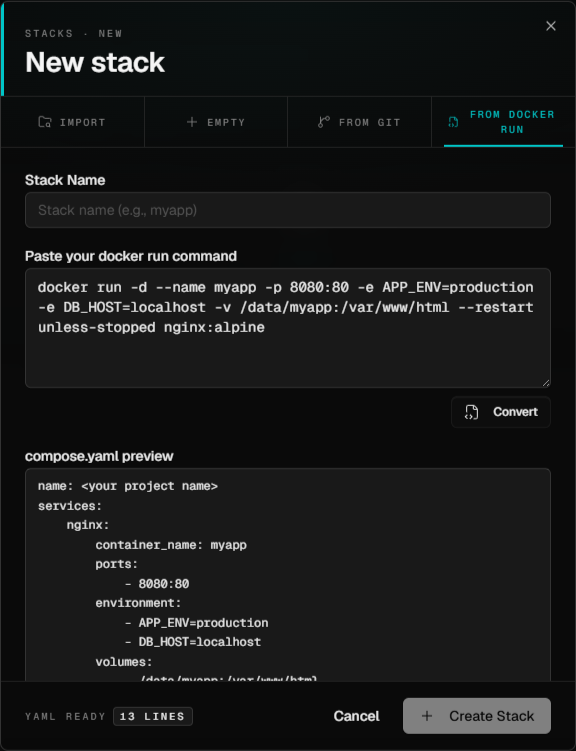This screenshot has height=751, width=576.
Task: Click the YAML READY status text
Action: pyautogui.click(x=65, y=717)
